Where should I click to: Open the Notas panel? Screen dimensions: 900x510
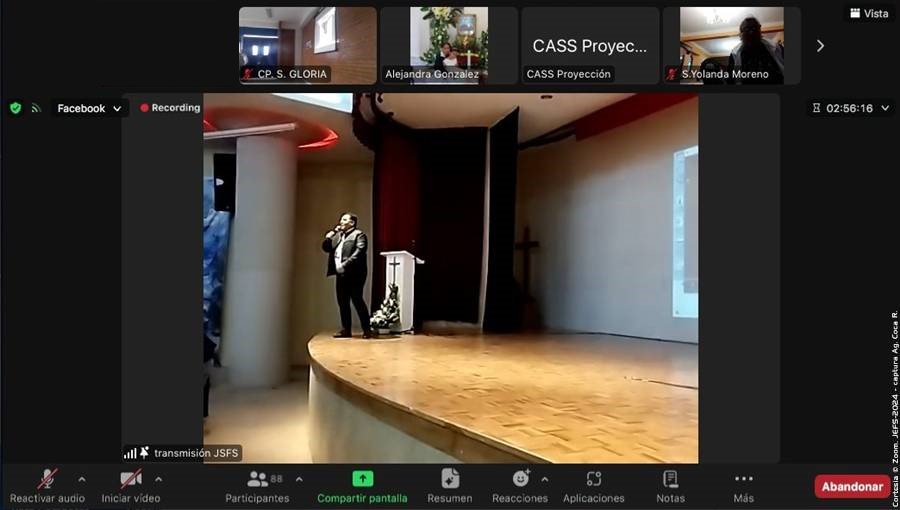click(x=670, y=486)
